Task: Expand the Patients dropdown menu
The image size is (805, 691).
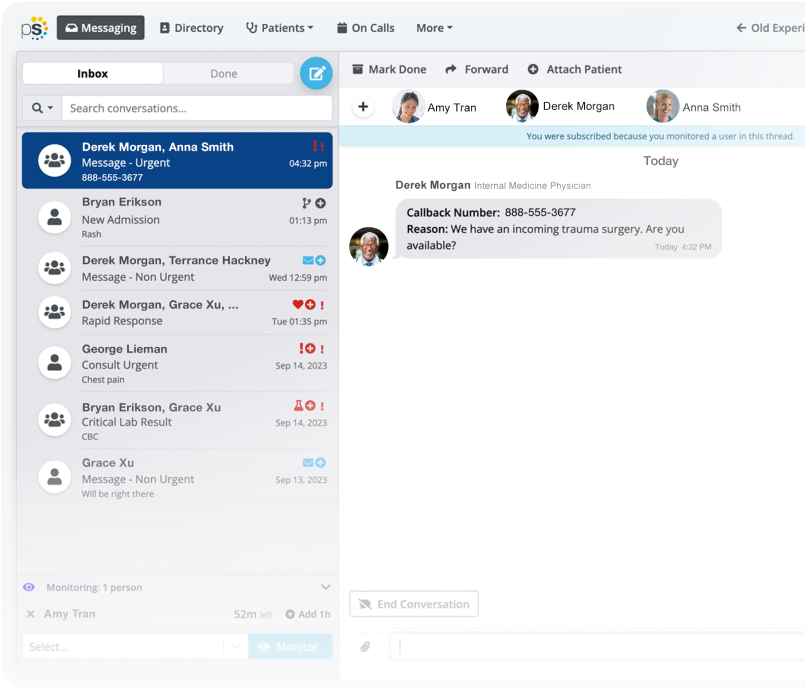Action: (x=279, y=28)
